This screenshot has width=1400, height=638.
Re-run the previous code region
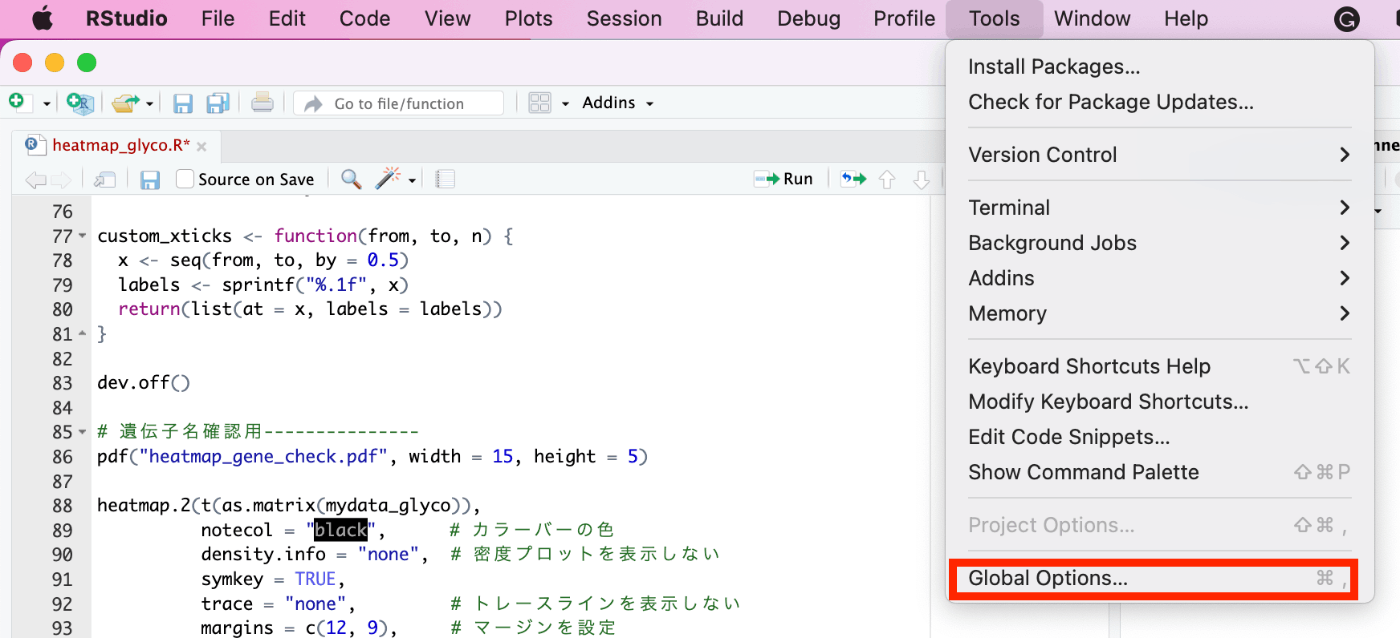tap(853, 179)
